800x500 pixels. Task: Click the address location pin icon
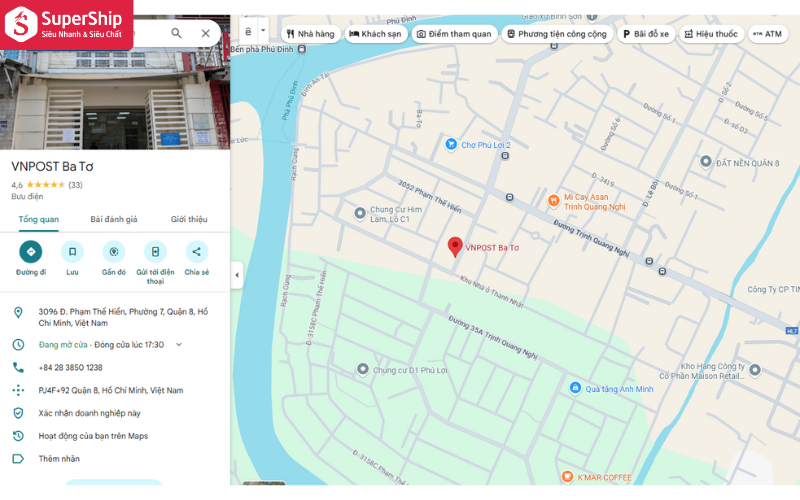[18, 313]
